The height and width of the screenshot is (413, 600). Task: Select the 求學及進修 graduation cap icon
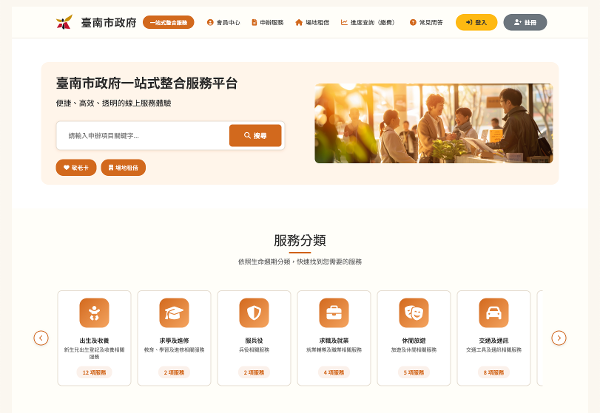pos(174,313)
